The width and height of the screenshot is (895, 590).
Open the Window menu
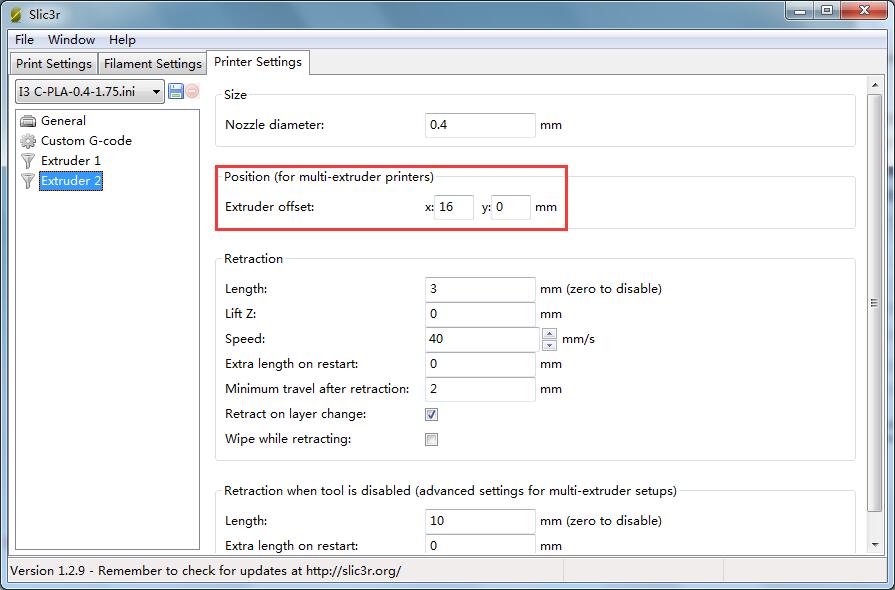pyautogui.click(x=71, y=39)
